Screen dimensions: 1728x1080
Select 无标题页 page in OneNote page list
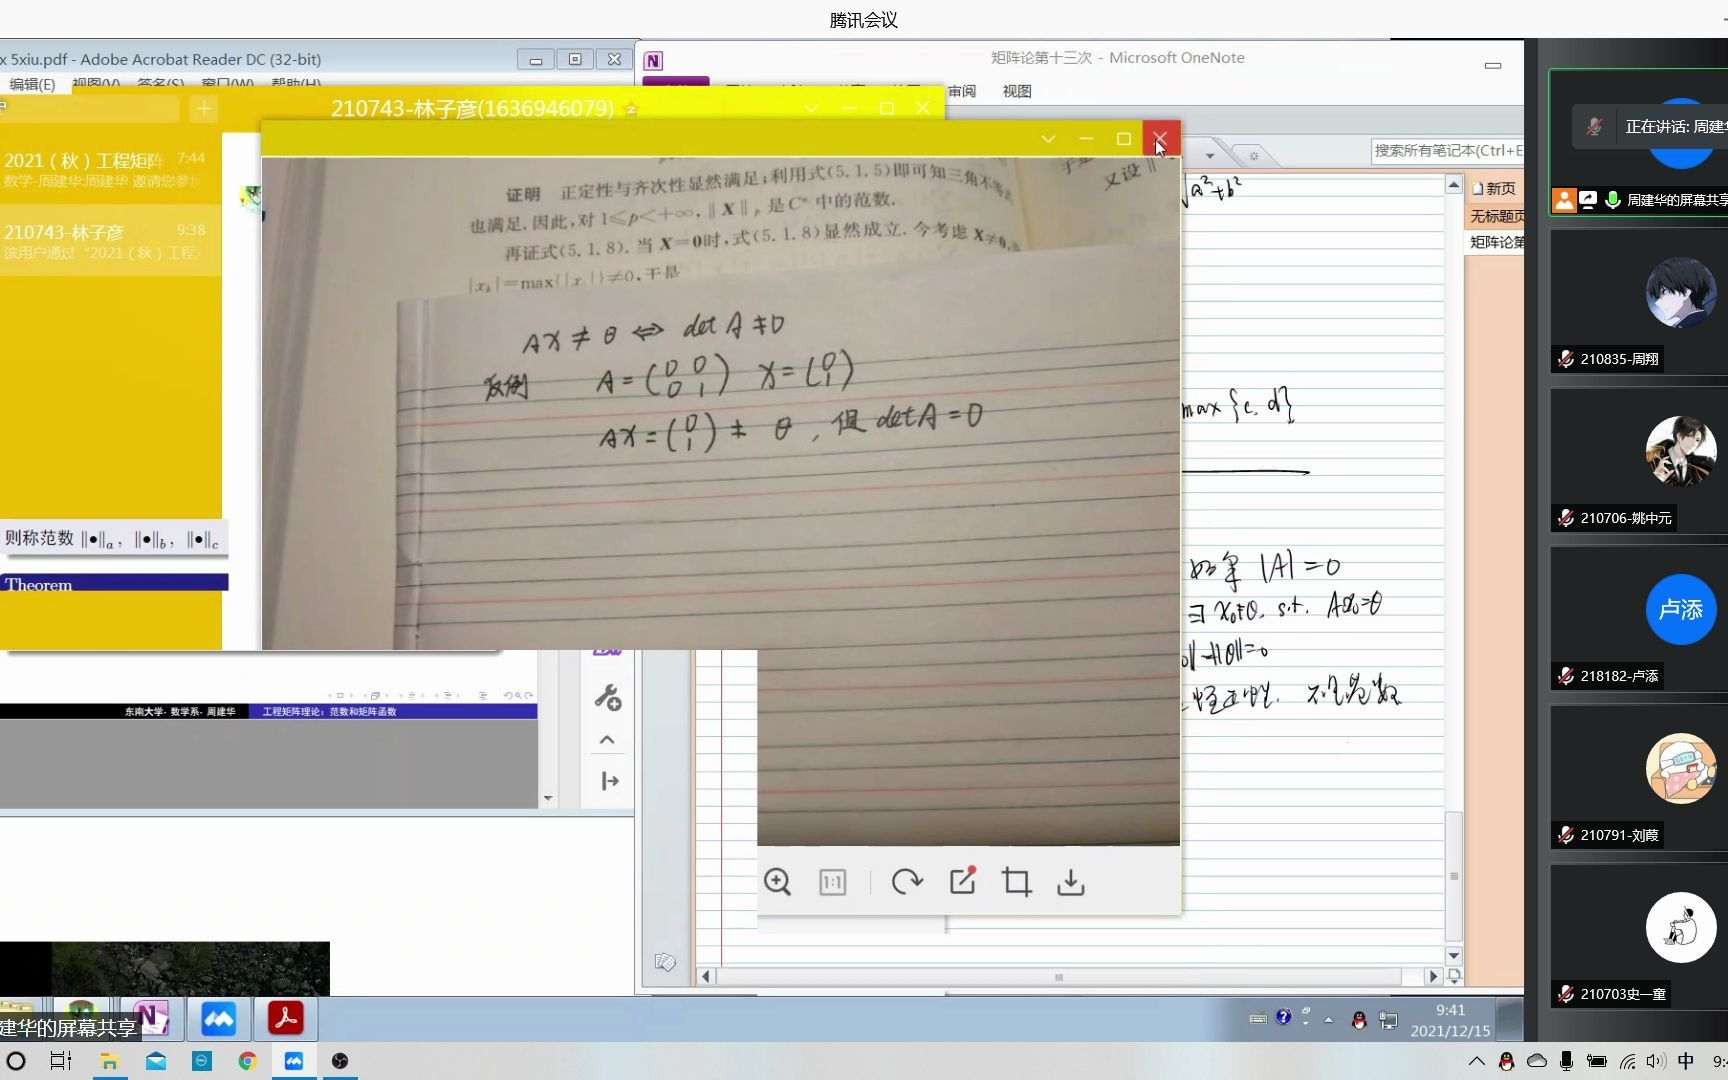click(1495, 216)
